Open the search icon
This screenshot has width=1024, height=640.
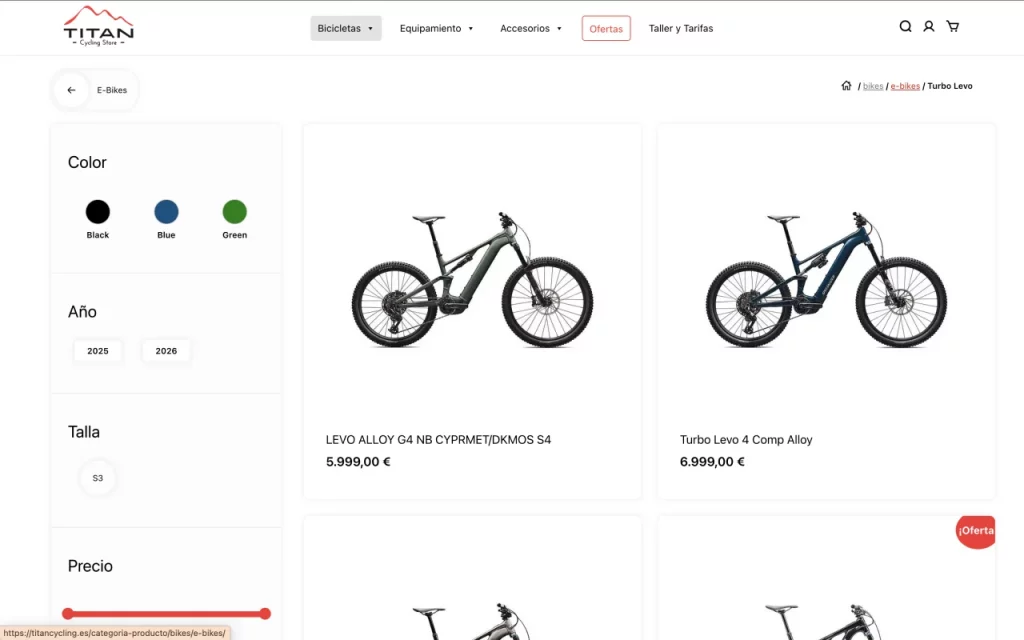coord(905,26)
